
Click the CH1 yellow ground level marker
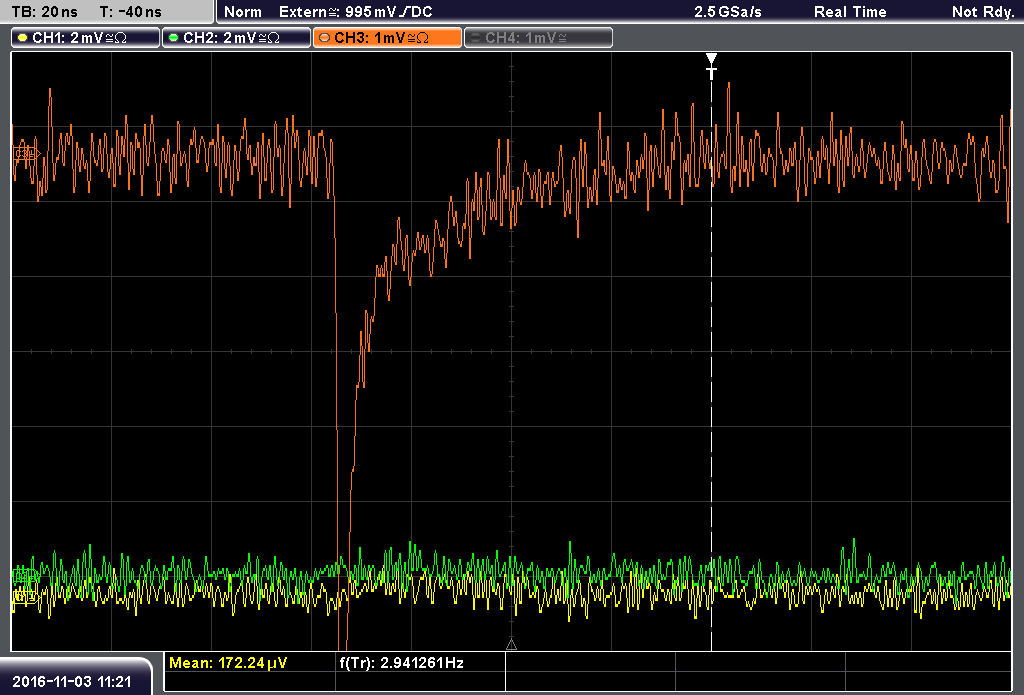point(25,596)
